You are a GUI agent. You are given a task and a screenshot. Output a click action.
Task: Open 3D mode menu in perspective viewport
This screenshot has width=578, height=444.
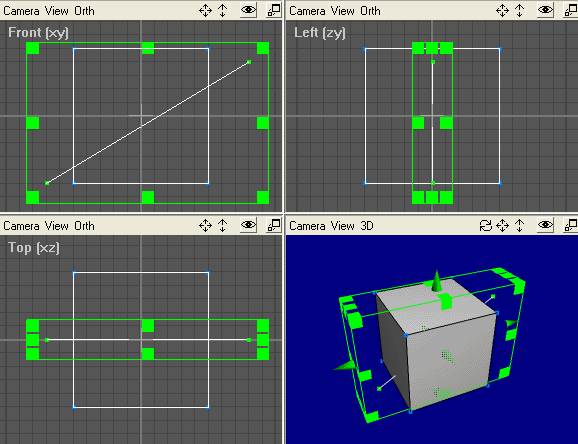click(x=367, y=226)
